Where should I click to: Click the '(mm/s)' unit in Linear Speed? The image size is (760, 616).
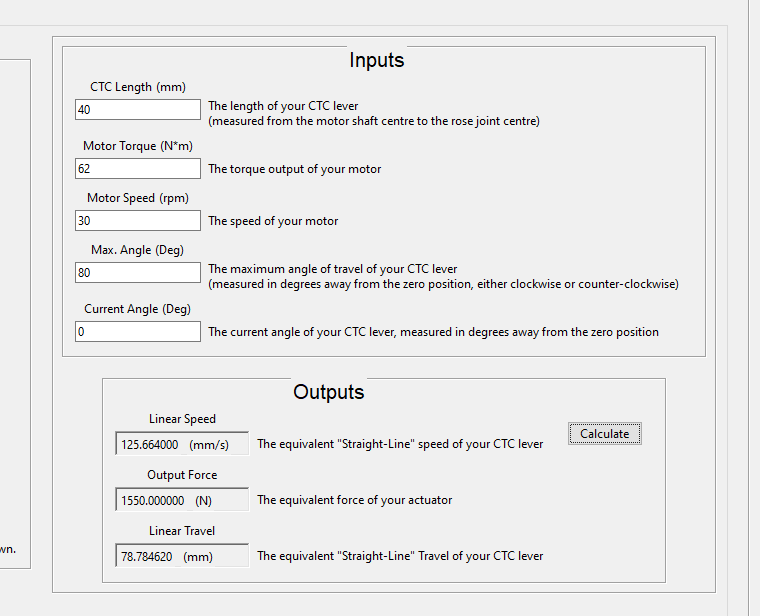209,445
